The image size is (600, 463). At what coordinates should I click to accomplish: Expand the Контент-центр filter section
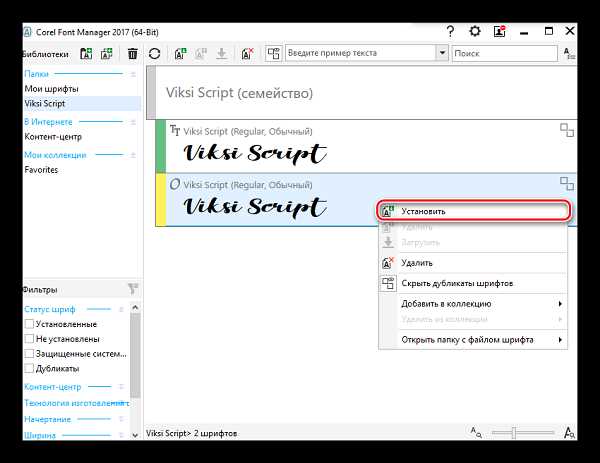tap(121, 387)
